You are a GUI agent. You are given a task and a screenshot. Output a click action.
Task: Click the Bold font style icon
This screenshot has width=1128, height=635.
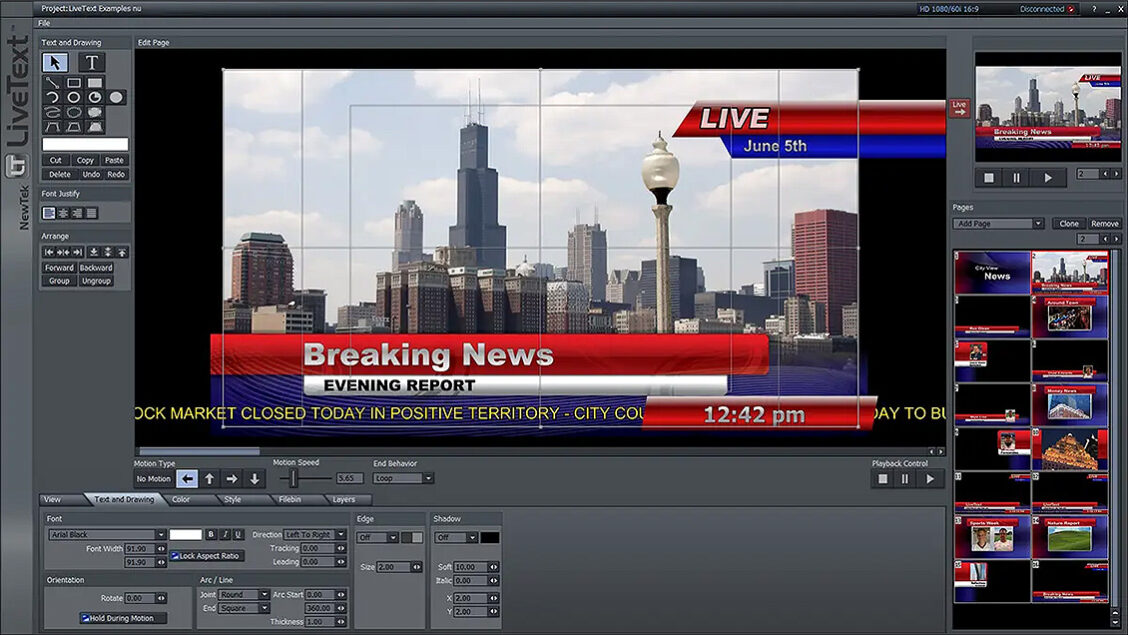click(x=211, y=535)
